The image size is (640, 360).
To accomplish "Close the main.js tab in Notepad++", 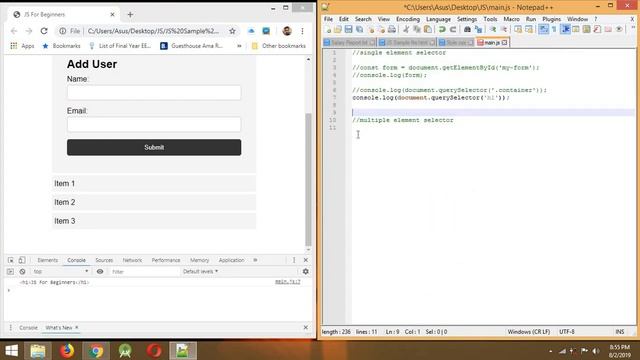I will coord(504,42).
